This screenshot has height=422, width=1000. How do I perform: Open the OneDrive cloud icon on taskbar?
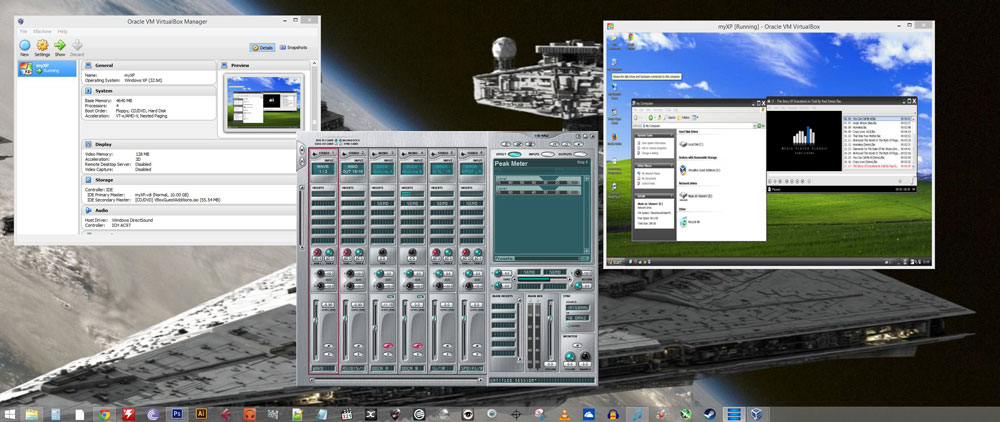[589, 414]
